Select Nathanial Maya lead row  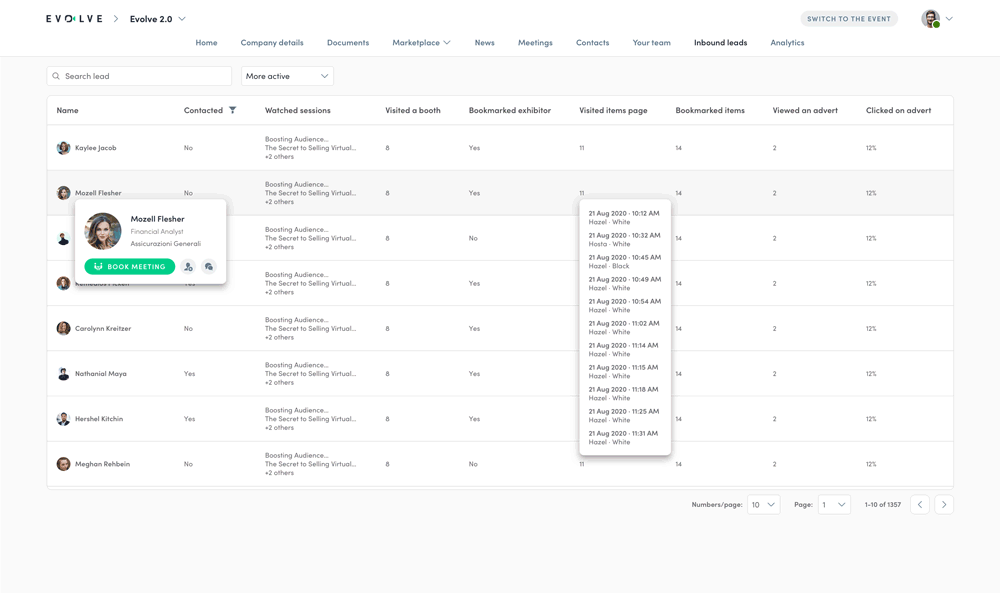pos(101,374)
